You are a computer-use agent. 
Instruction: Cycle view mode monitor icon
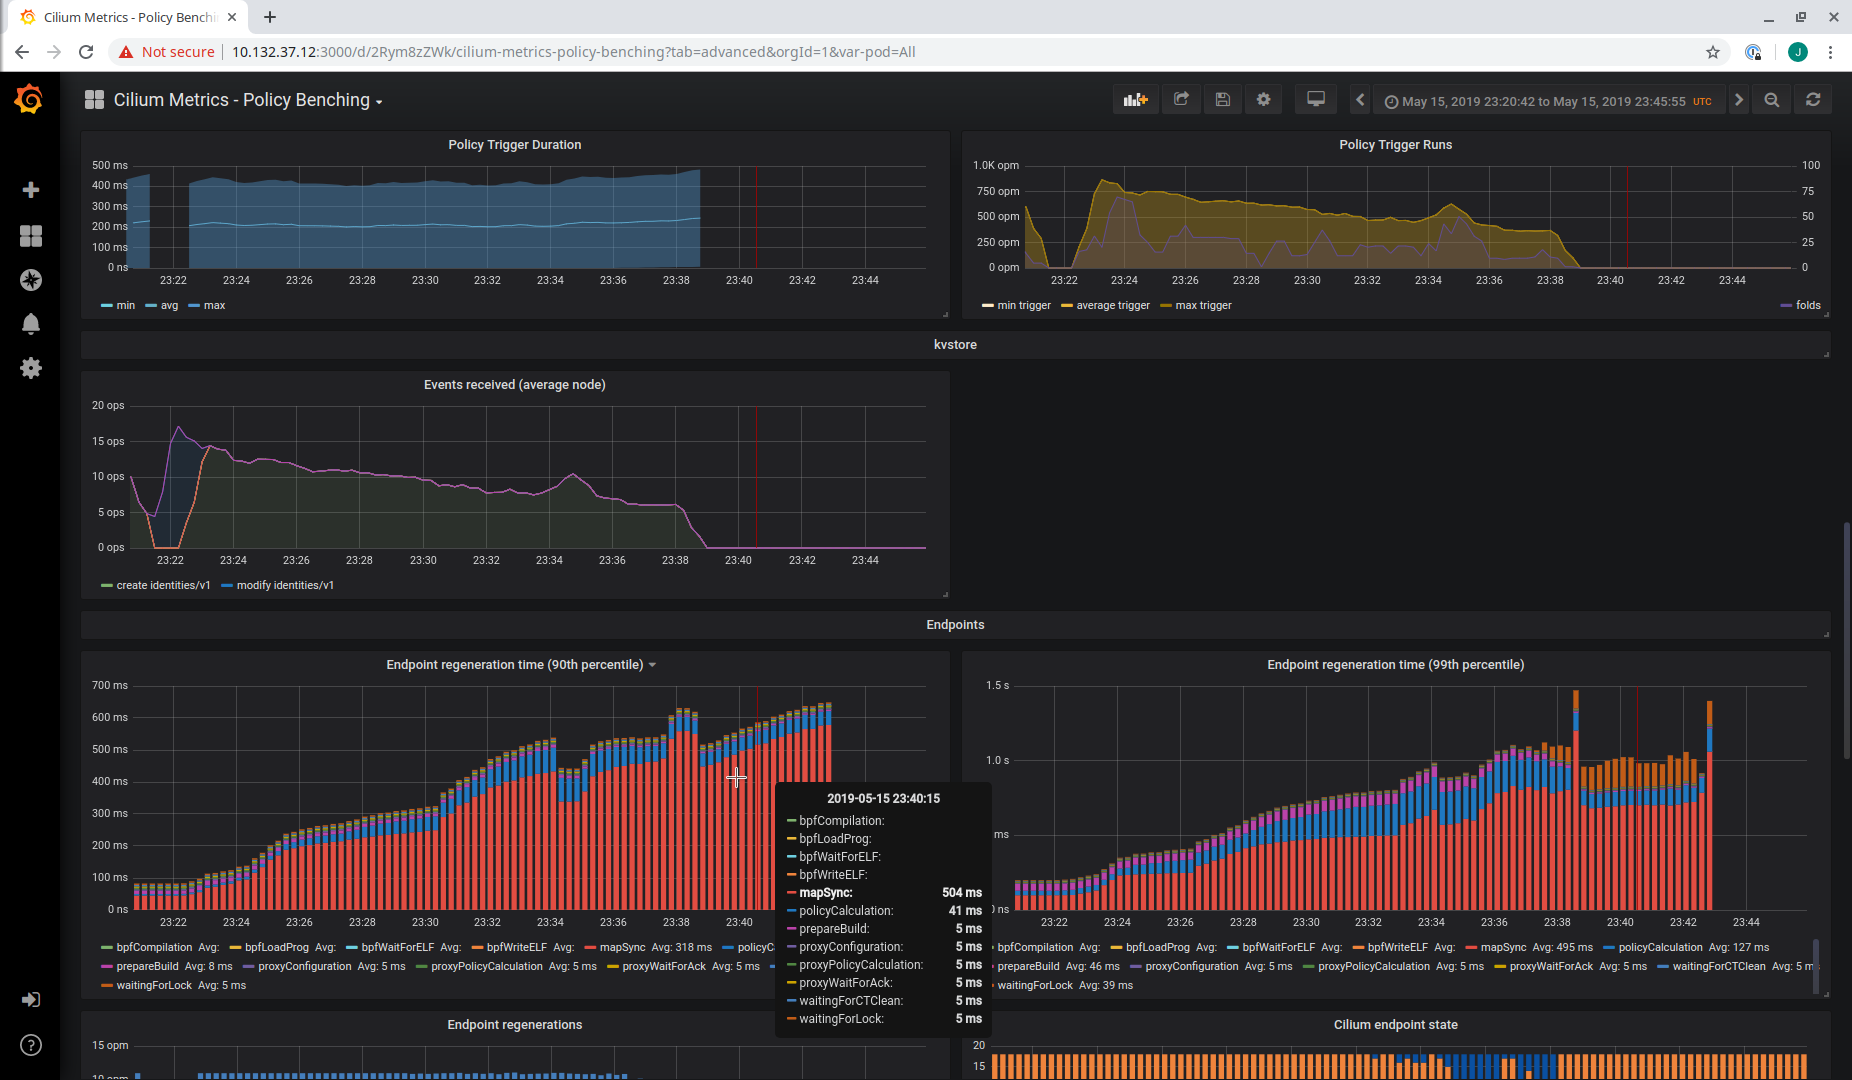pyautogui.click(x=1316, y=100)
